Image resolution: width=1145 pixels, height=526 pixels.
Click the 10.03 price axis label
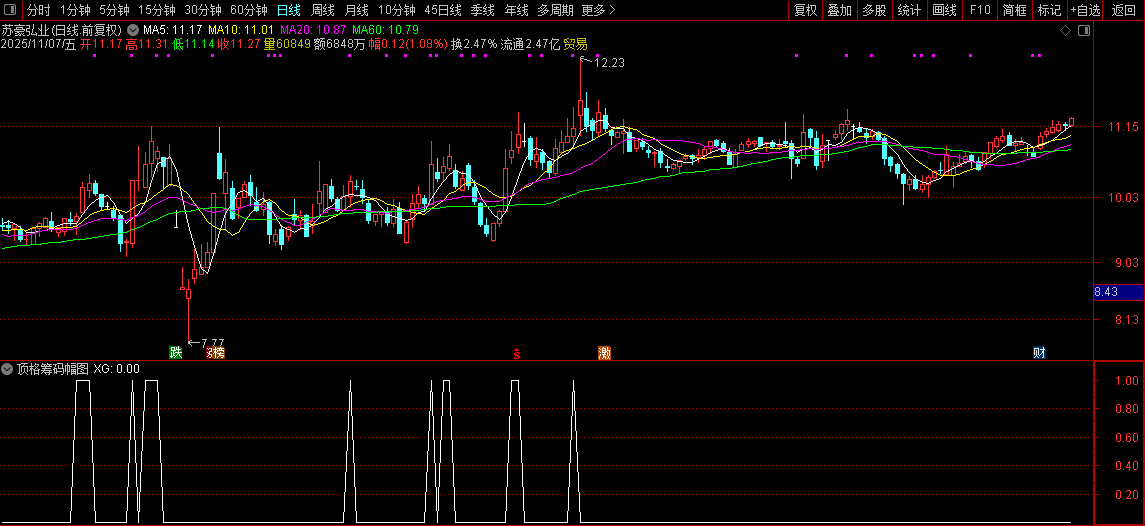click(1124, 197)
